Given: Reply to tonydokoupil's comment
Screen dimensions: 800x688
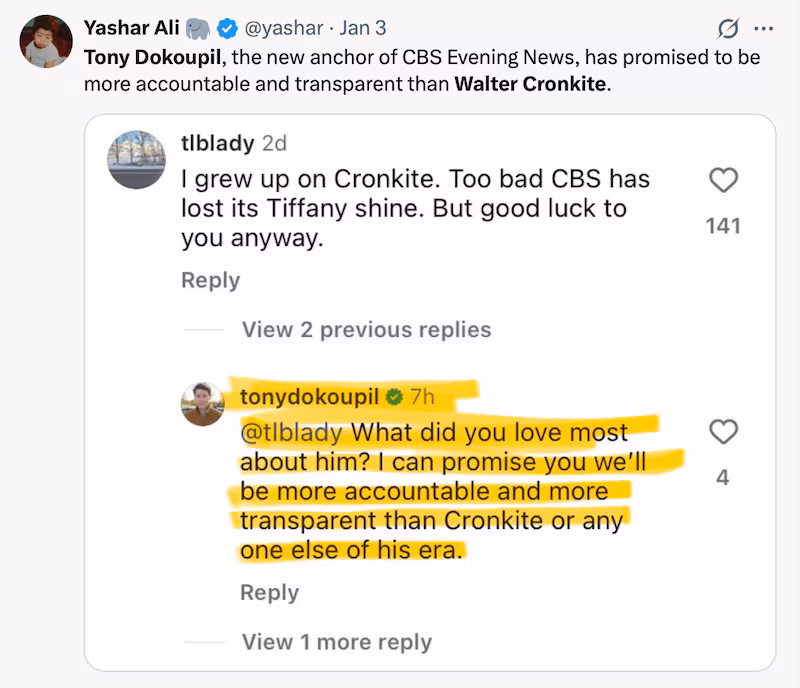Looking at the screenshot, I should pos(271,592).
